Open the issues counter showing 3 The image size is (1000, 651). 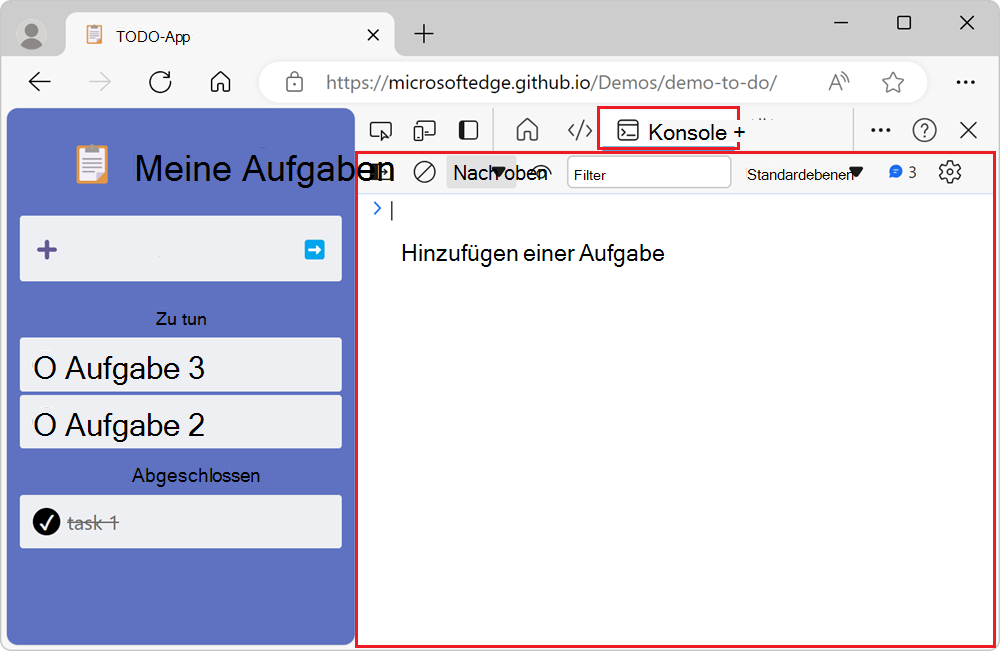tap(901, 172)
